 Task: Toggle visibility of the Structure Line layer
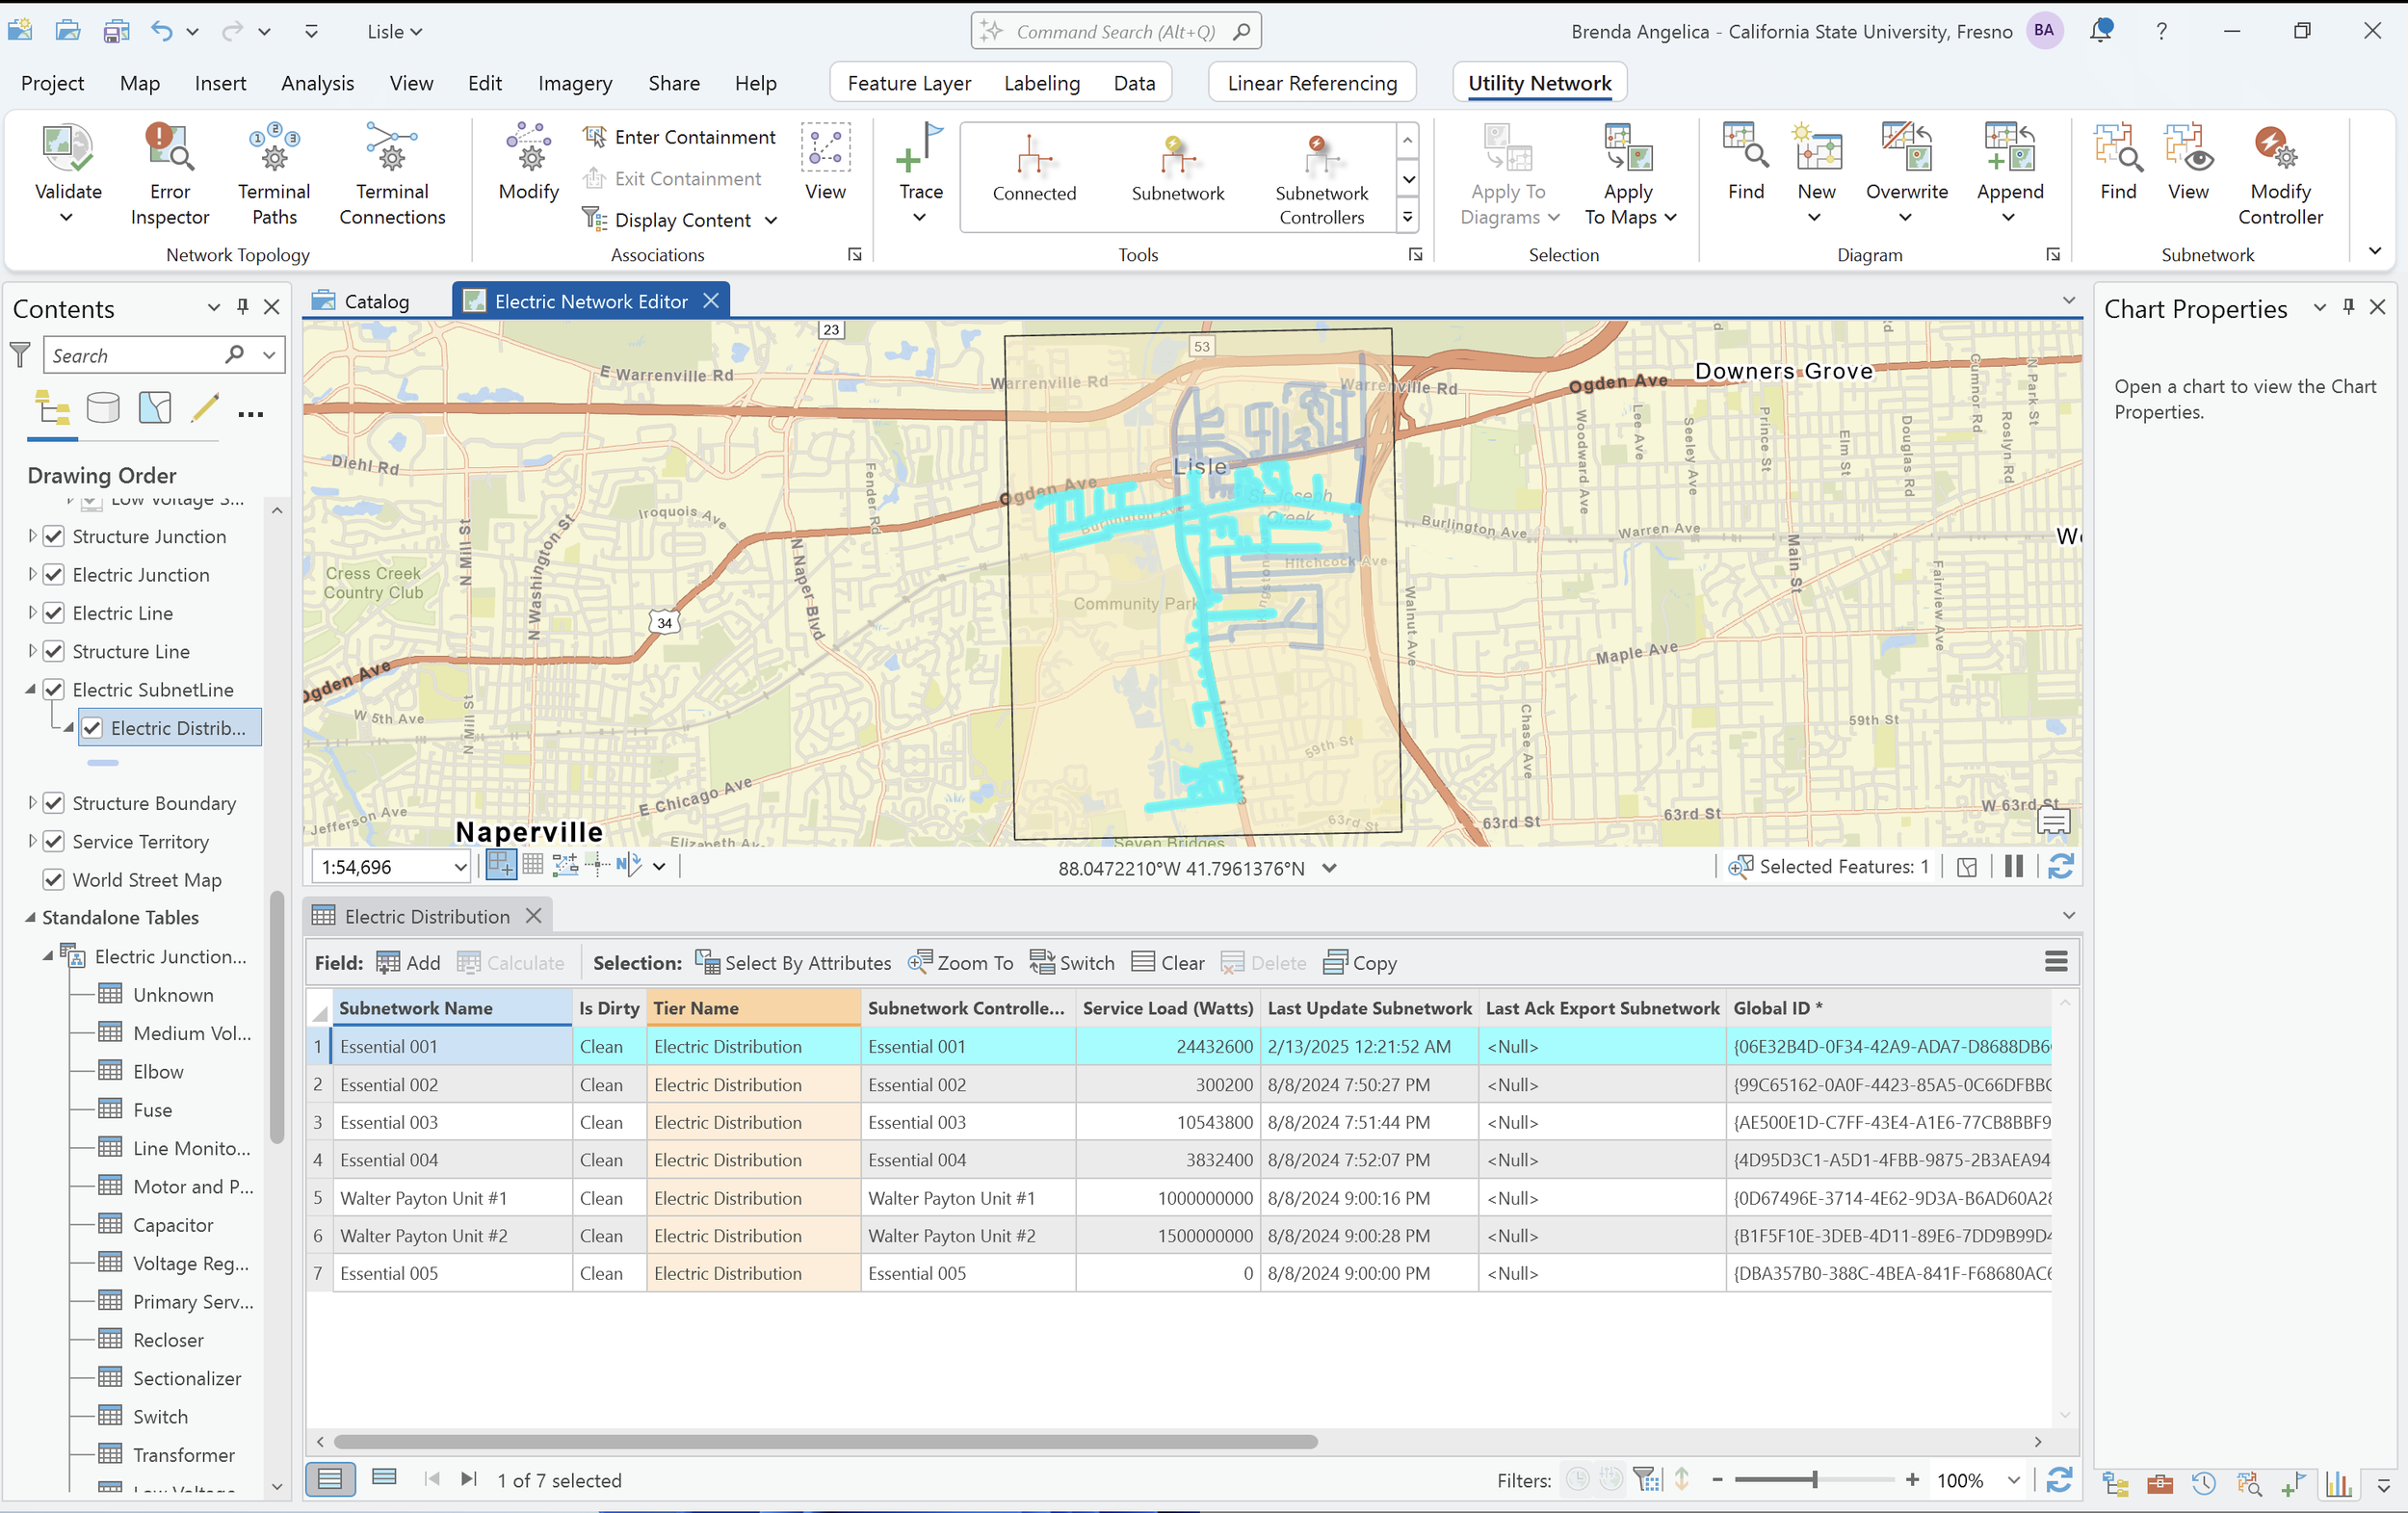[x=53, y=651]
